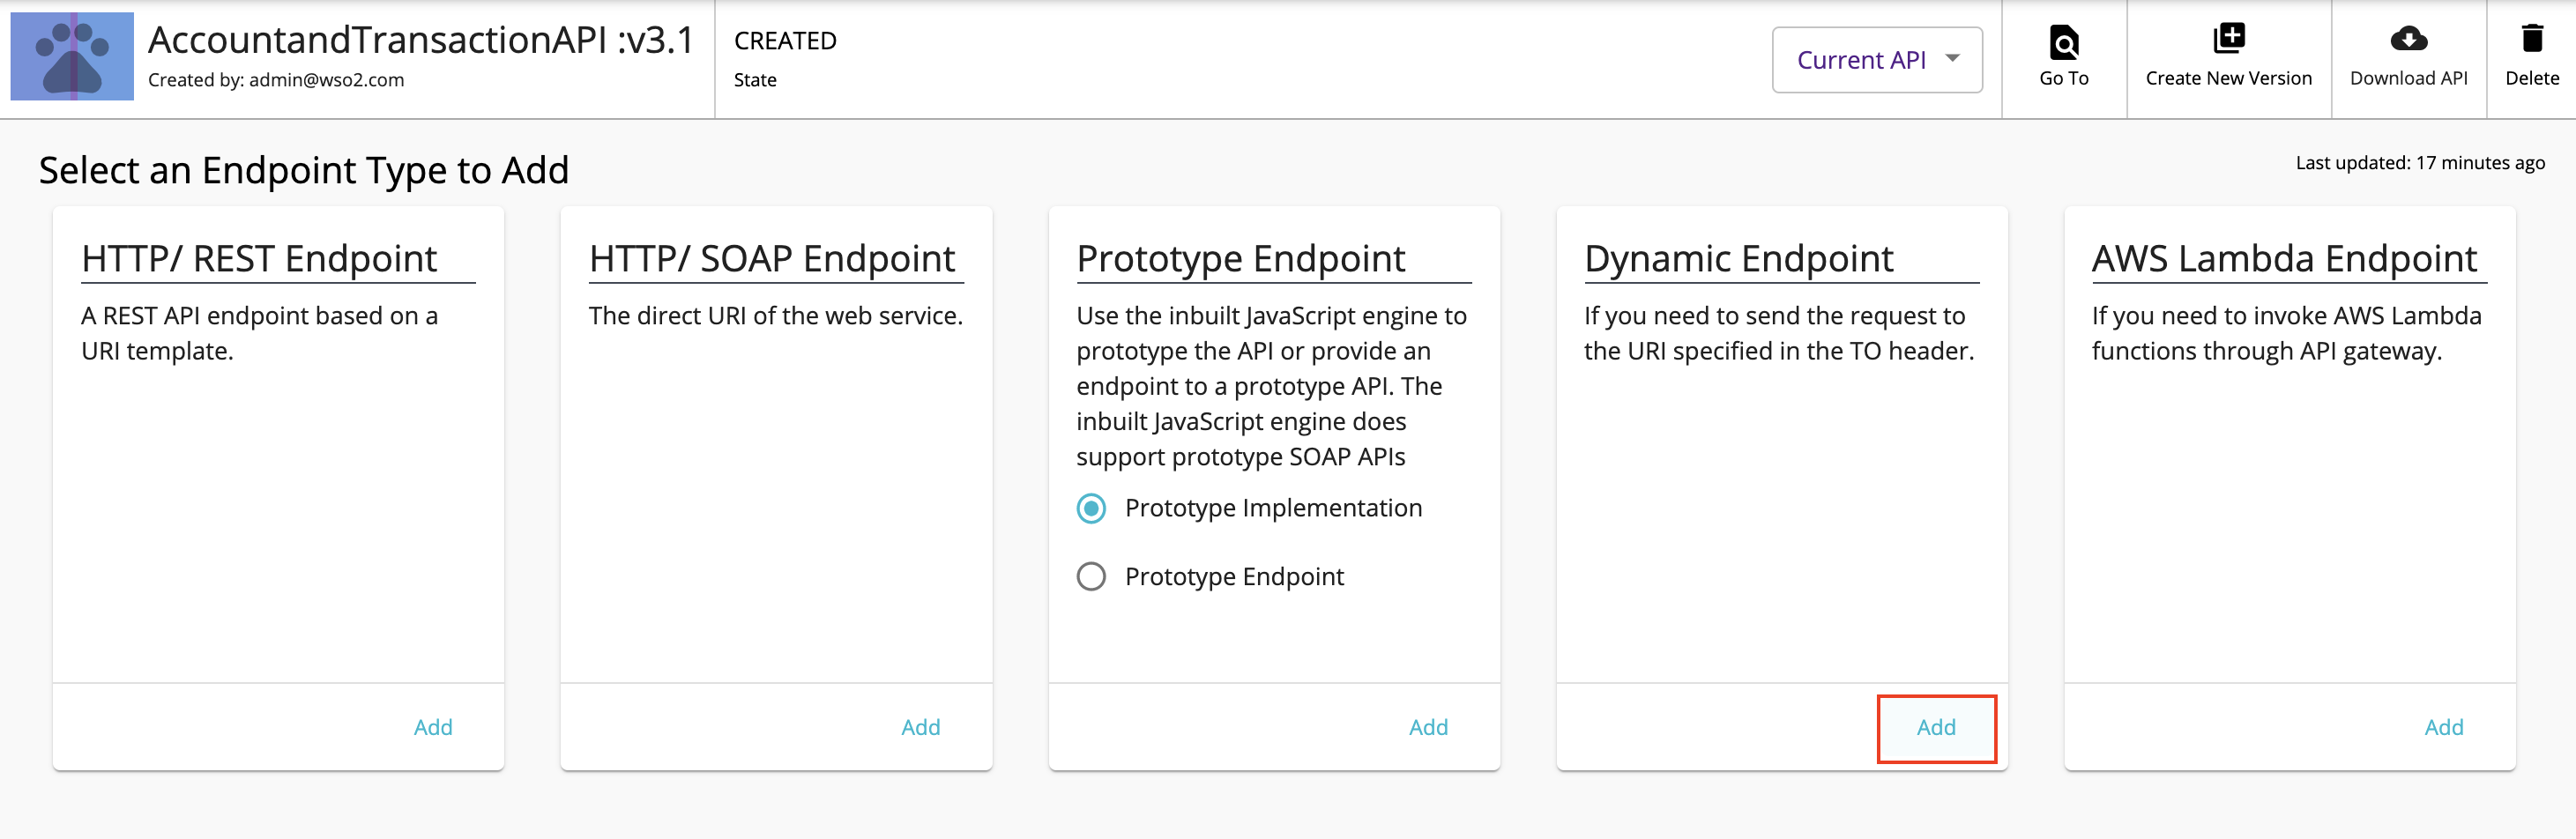Select Prototype Implementation radio button
Image resolution: width=2576 pixels, height=839 pixels.
(1091, 508)
